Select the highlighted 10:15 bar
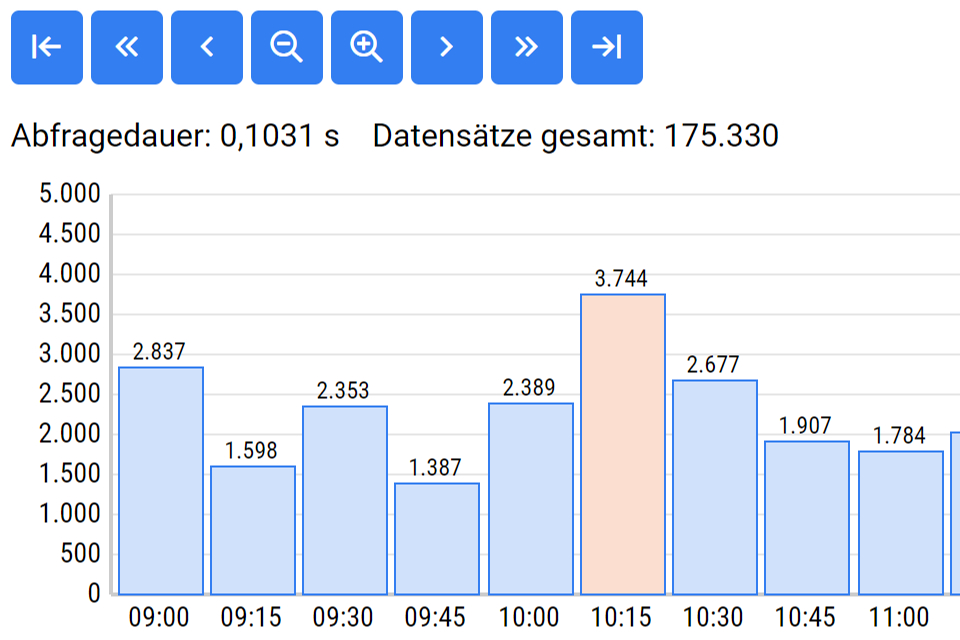The image size is (960, 640). coord(622,445)
